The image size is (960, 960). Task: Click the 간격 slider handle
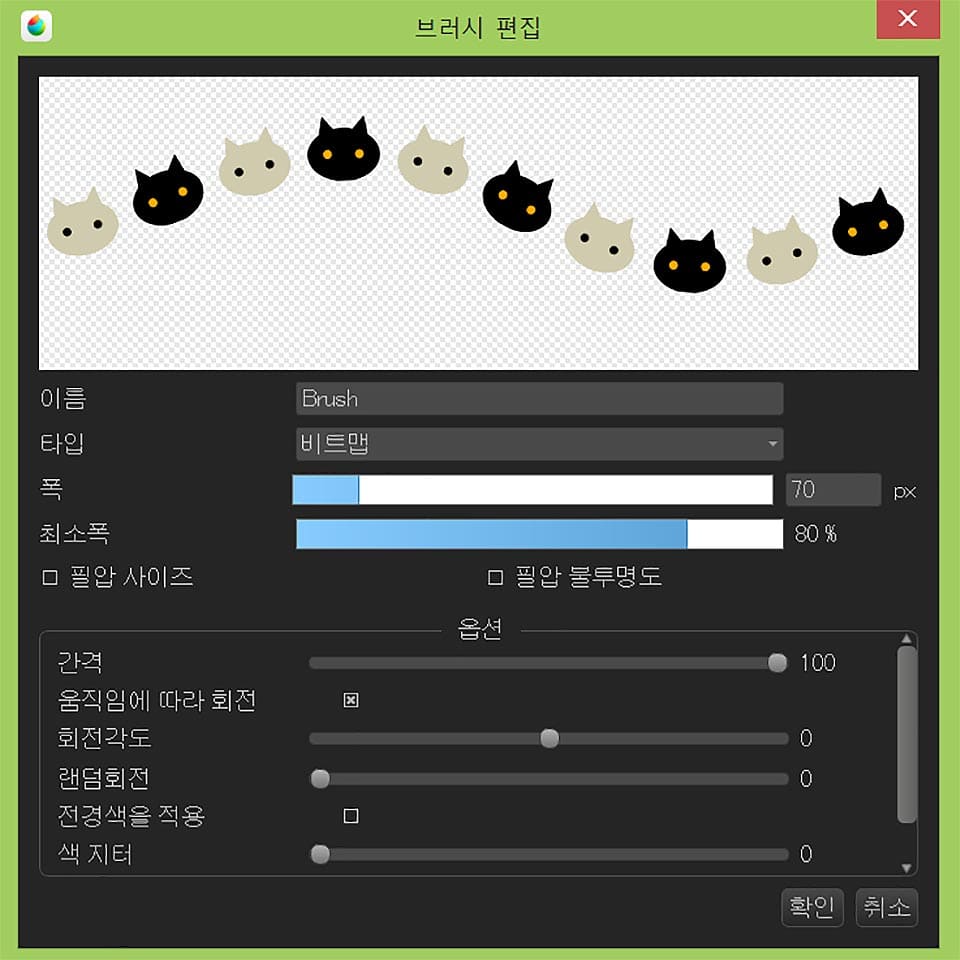[x=778, y=662]
